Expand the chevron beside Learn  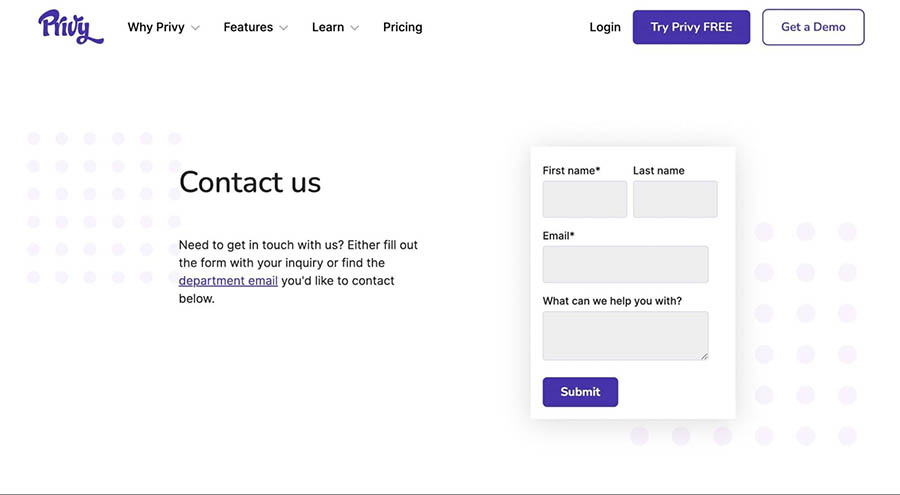pyautogui.click(x=354, y=28)
